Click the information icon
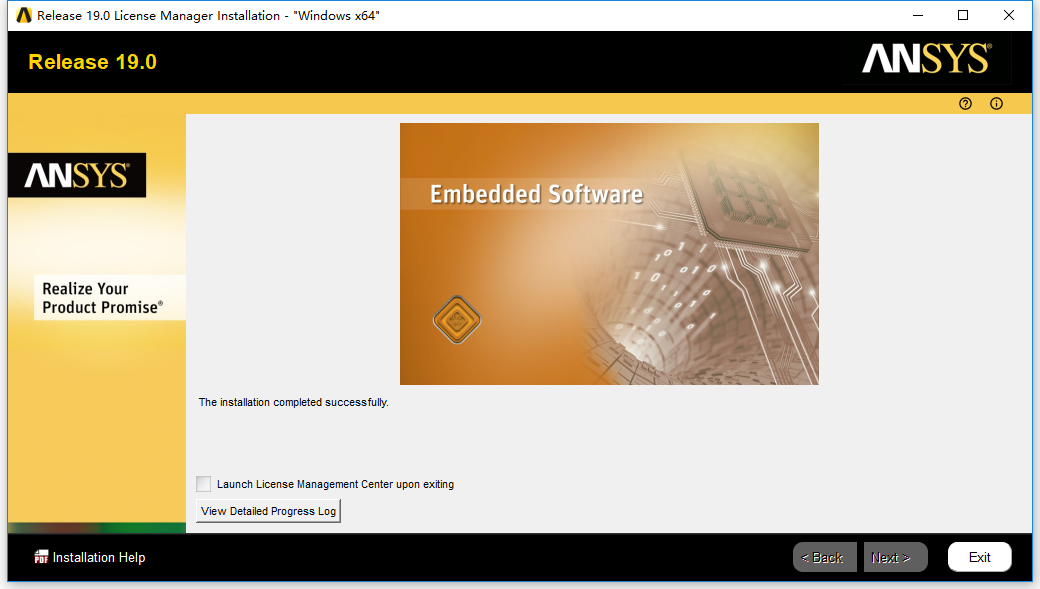 (996, 103)
